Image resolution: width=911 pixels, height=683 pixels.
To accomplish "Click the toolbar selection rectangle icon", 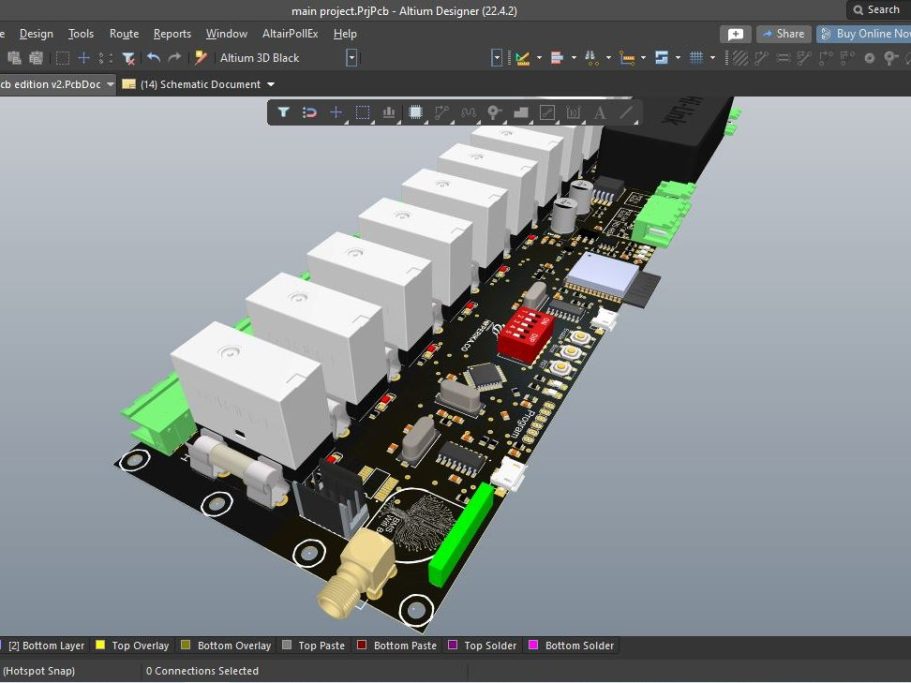I will [x=62, y=58].
